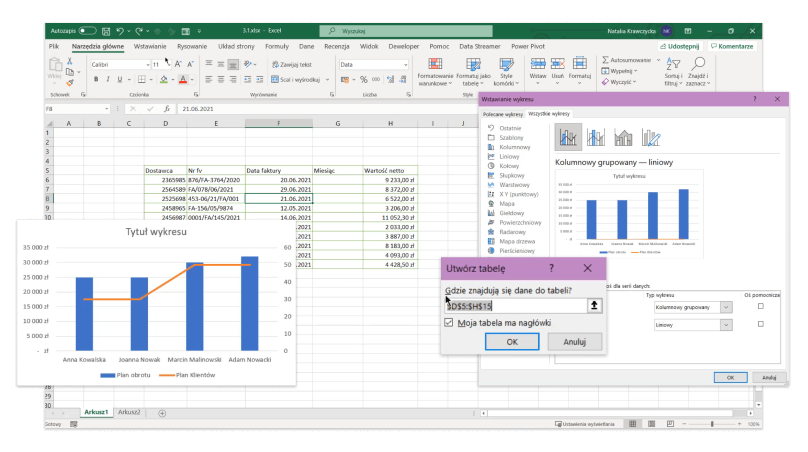This screenshot has height=452, width=808.
Task: Click Anuluj in Utwórz tabelę dialog
Action: pos(574,341)
